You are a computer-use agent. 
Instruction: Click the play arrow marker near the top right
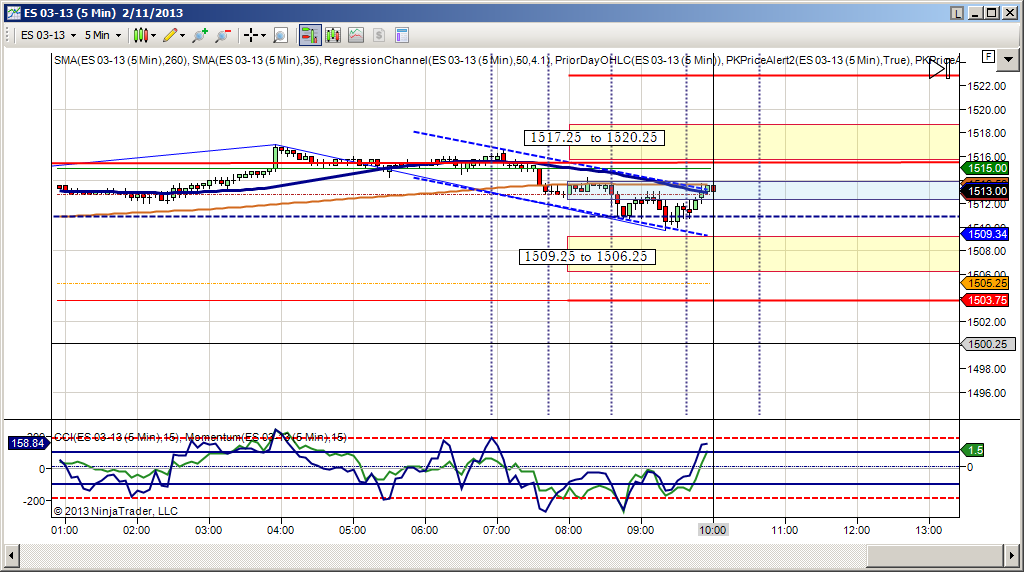(x=940, y=69)
